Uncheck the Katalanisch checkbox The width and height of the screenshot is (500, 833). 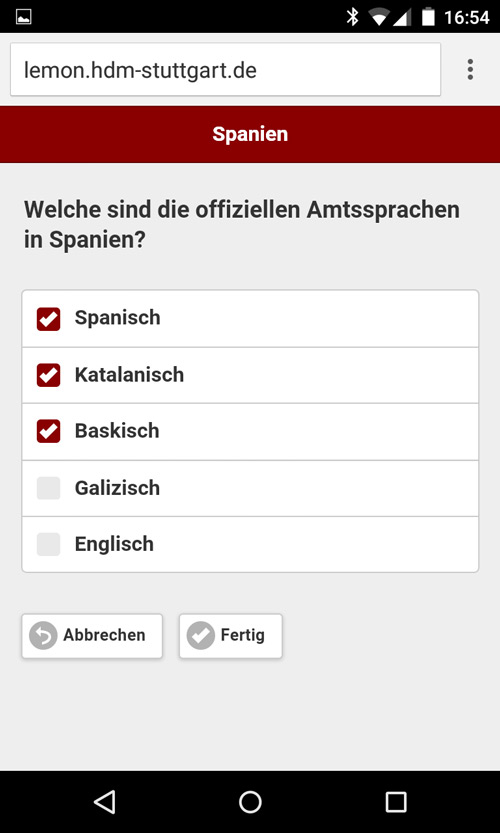(48, 375)
